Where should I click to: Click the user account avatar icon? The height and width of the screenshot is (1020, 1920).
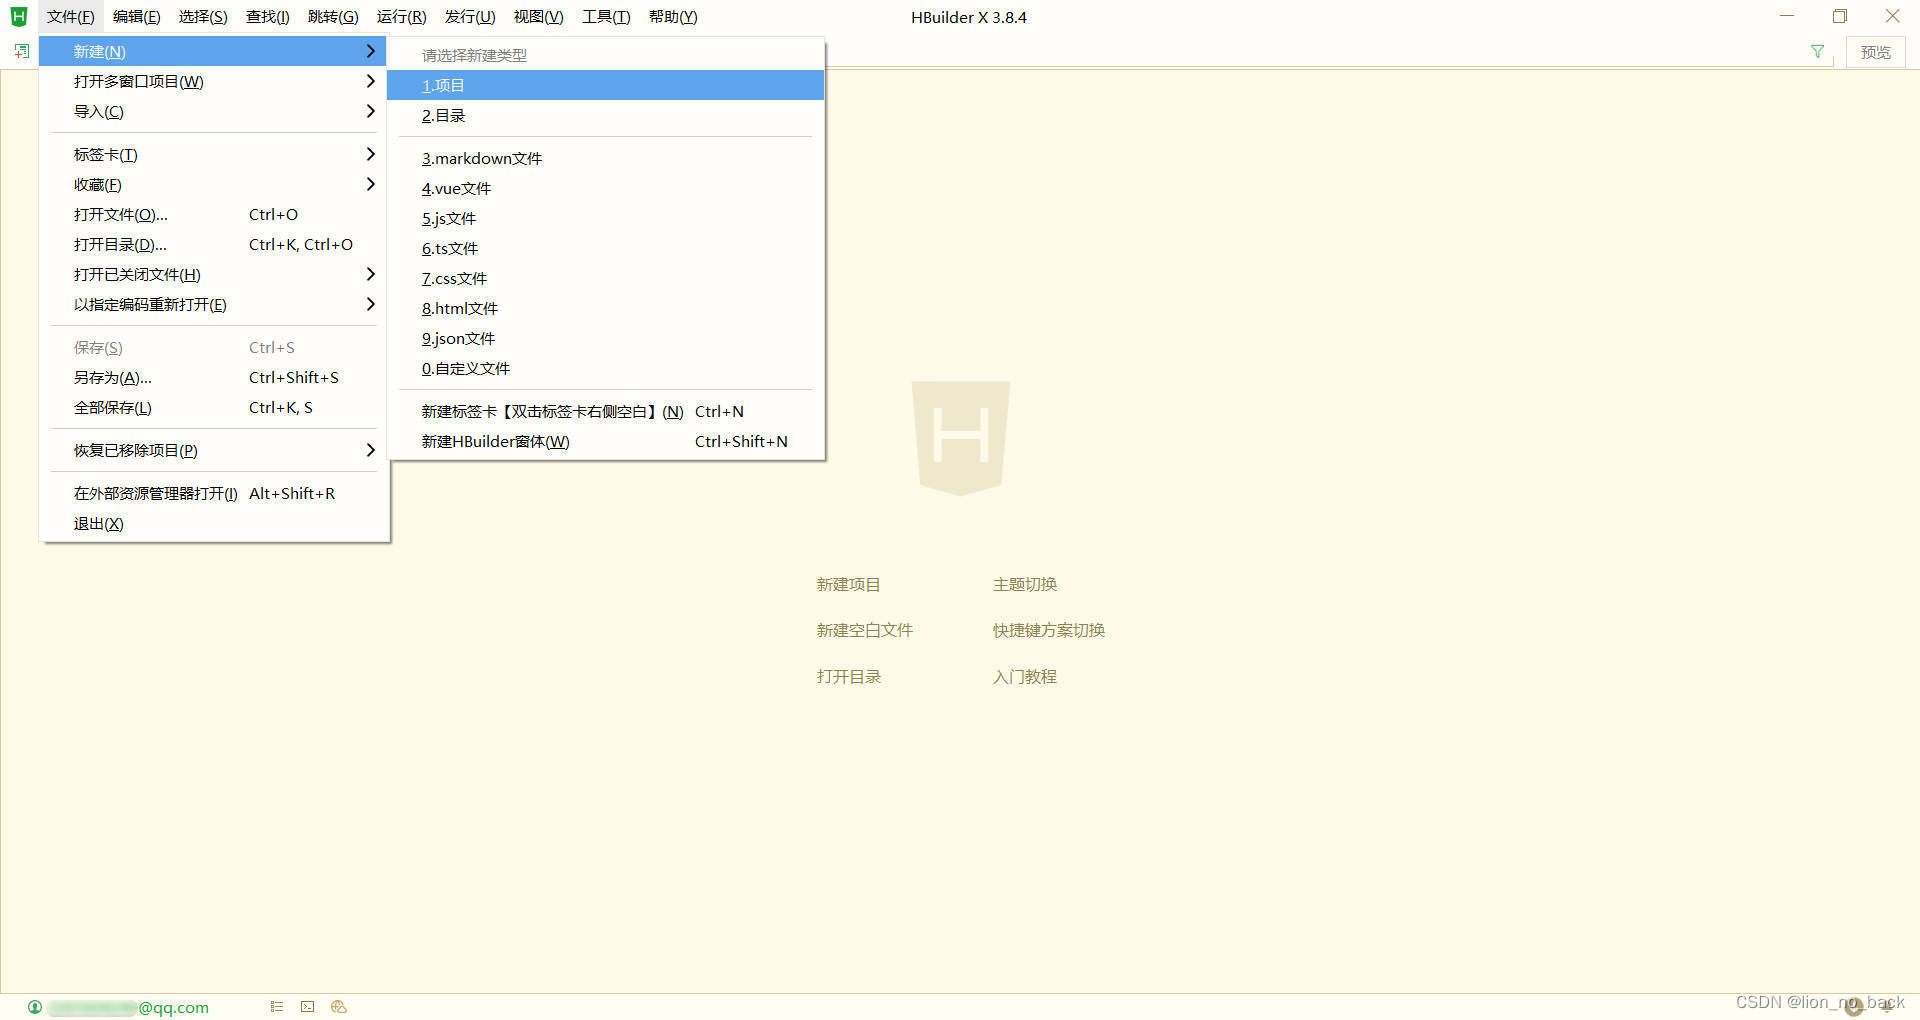tap(35, 1007)
